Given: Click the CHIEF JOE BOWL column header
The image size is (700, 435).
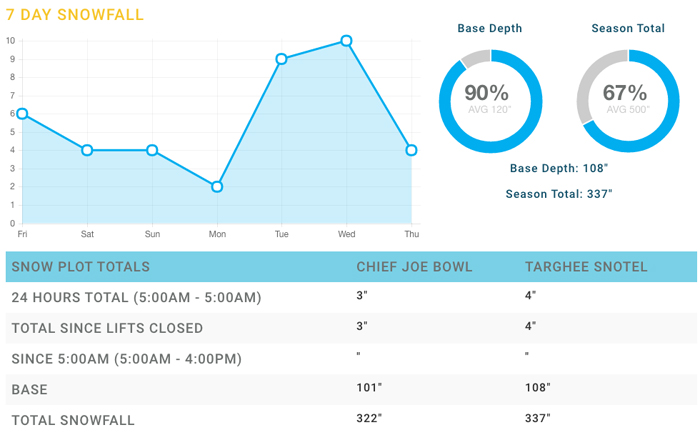Looking at the screenshot, I should (414, 267).
